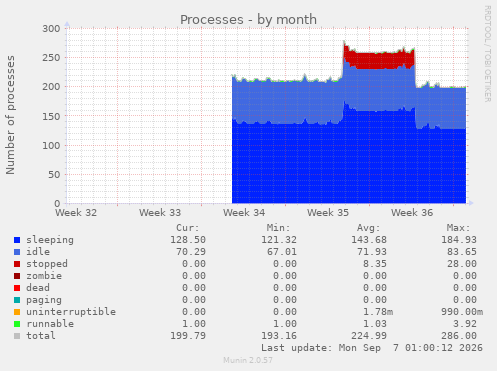497x371 pixels.
Task: Click idle minimum value 67.01
Action: 282,252
